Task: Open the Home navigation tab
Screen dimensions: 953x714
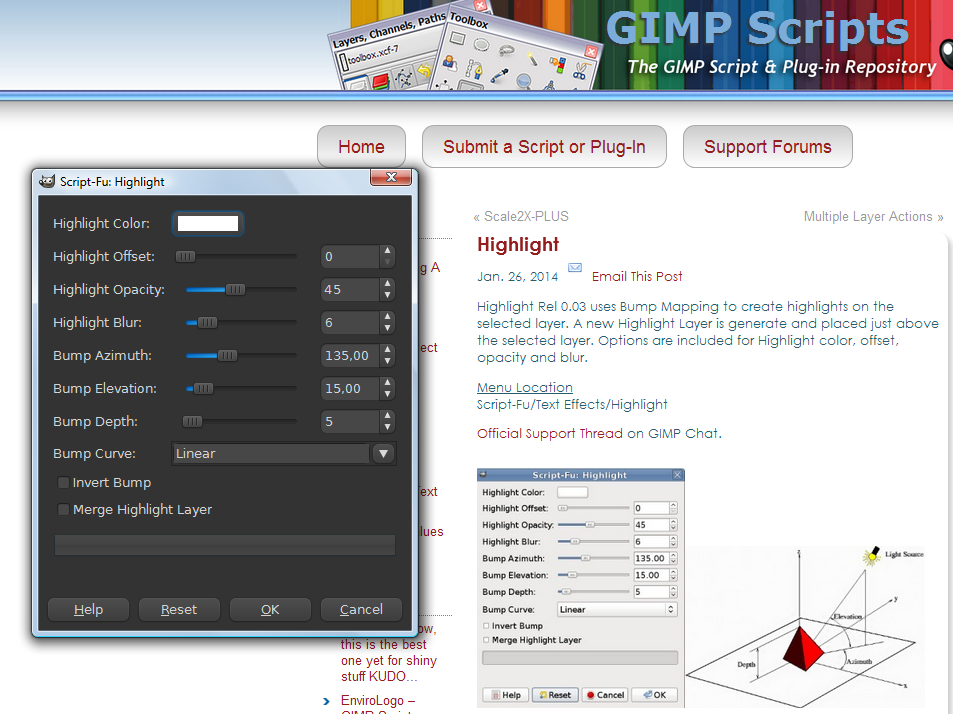Action: 362,146
